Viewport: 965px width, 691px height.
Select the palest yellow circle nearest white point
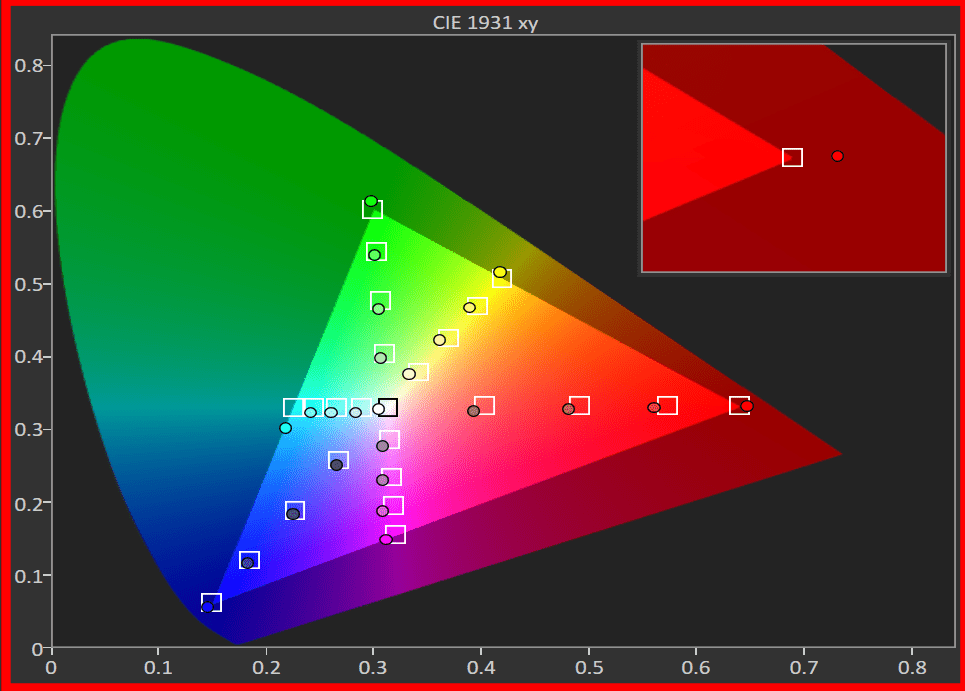[x=409, y=374]
